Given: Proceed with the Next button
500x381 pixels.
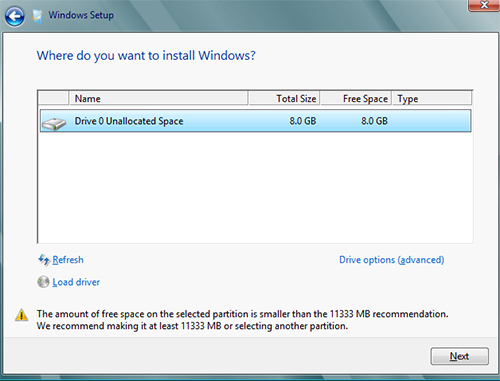Looking at the screenshot, I should click(459, 356).
